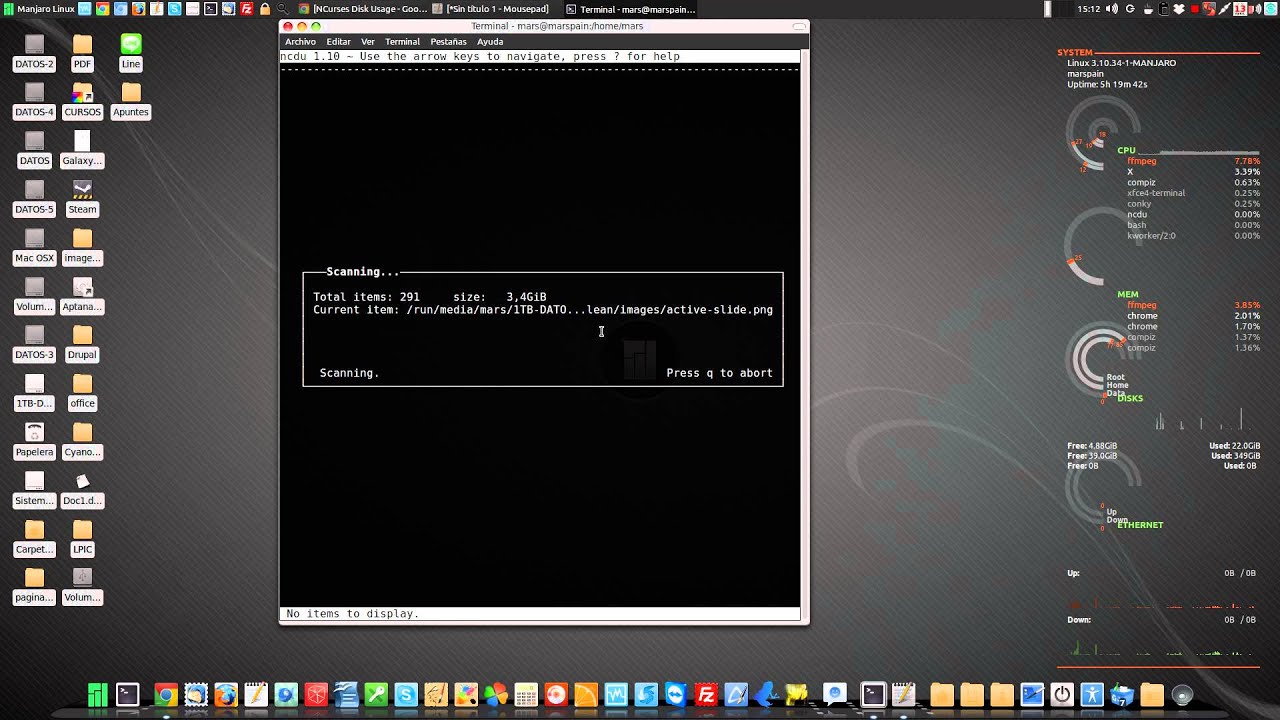Open the Apuntes folder on desktop
Screen dimensions: 1280x720
point(131,101)
